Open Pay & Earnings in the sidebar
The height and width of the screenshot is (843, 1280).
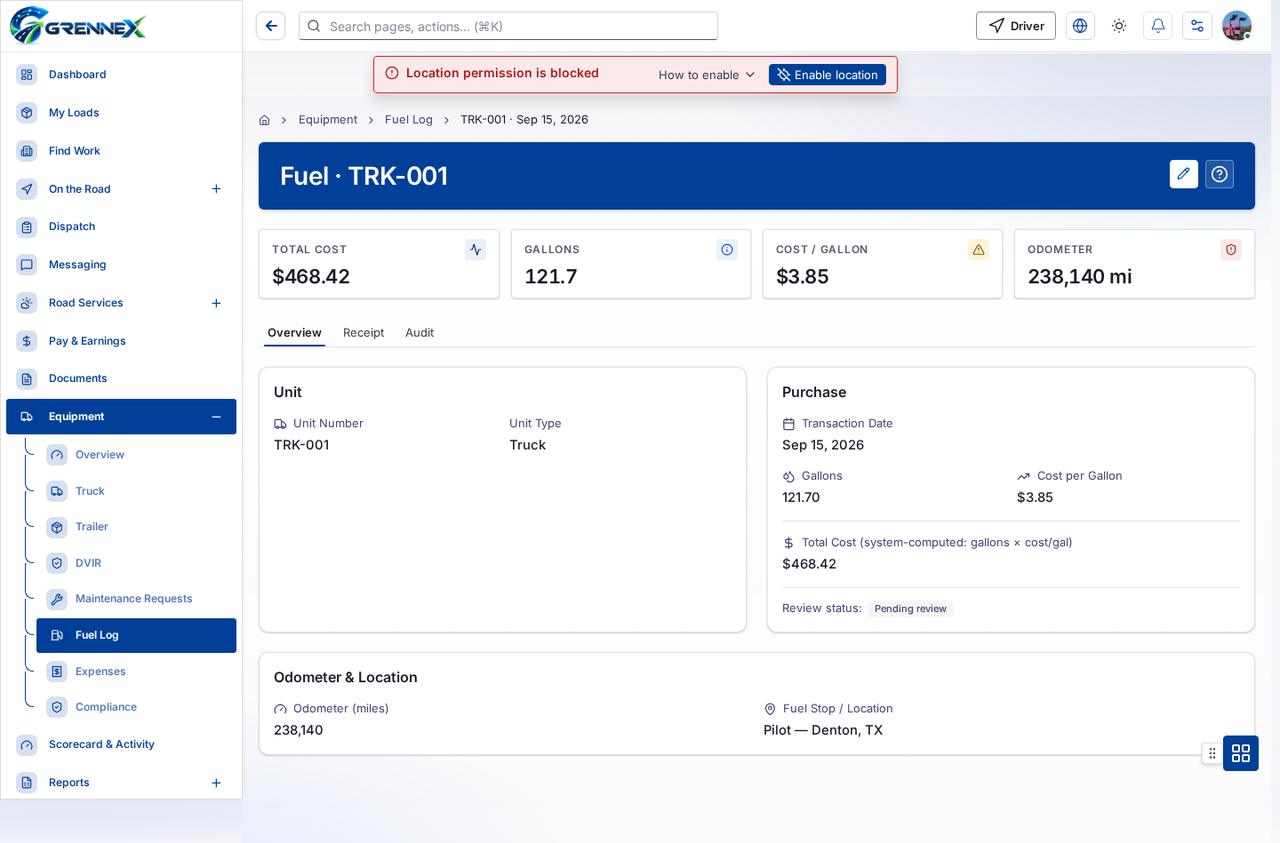click(x=121, y=341)
